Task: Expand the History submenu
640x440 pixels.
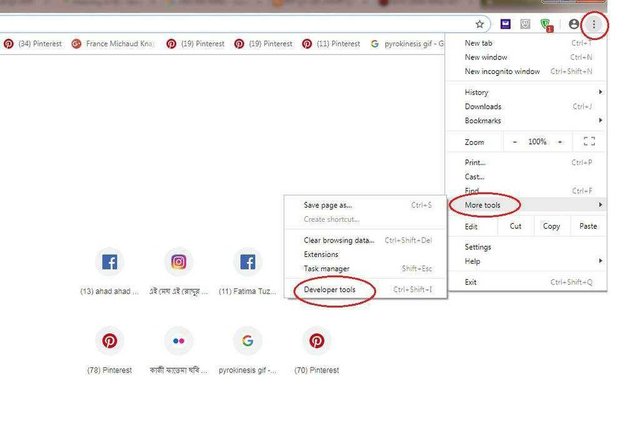Action: point(526,92)
